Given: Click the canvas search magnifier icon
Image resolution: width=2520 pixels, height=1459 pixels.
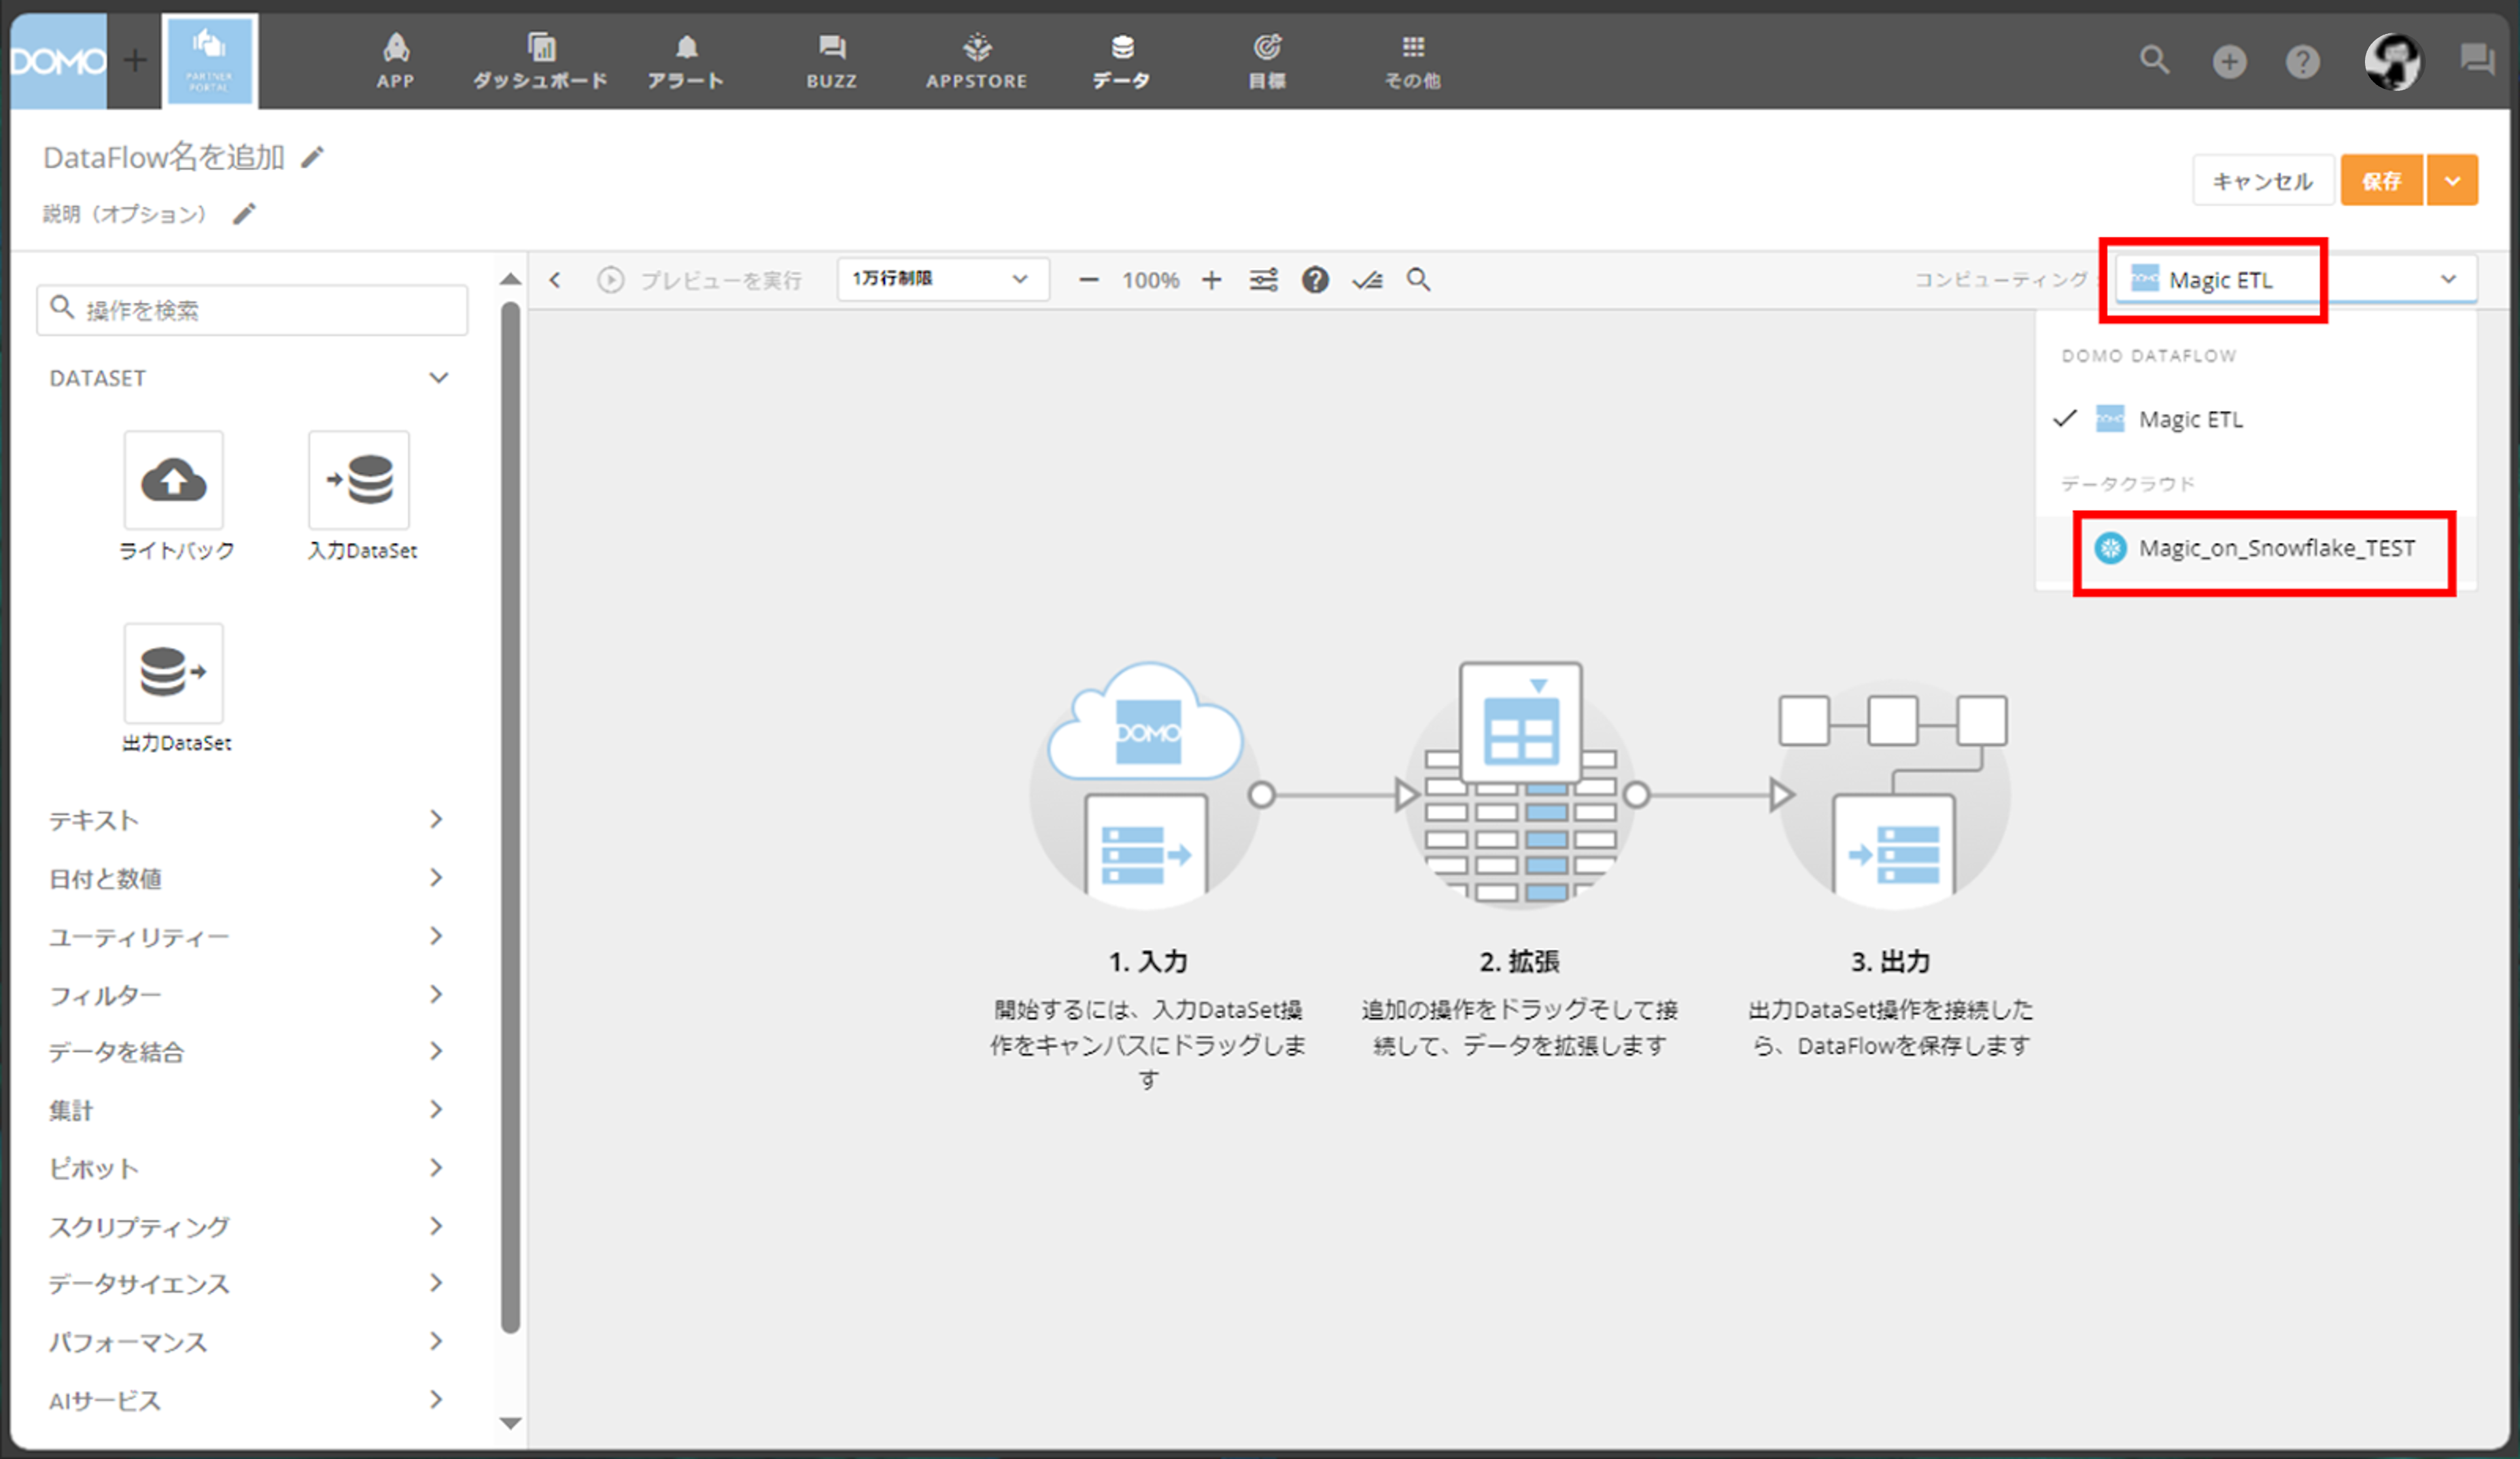Looking at the screenshot, I should [1418, 280].
